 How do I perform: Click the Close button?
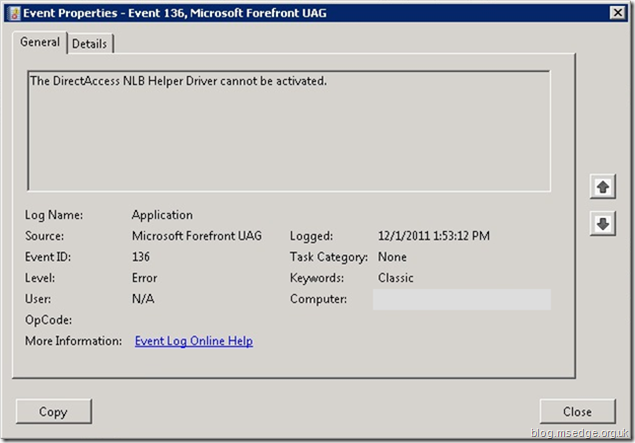[577, 411]
